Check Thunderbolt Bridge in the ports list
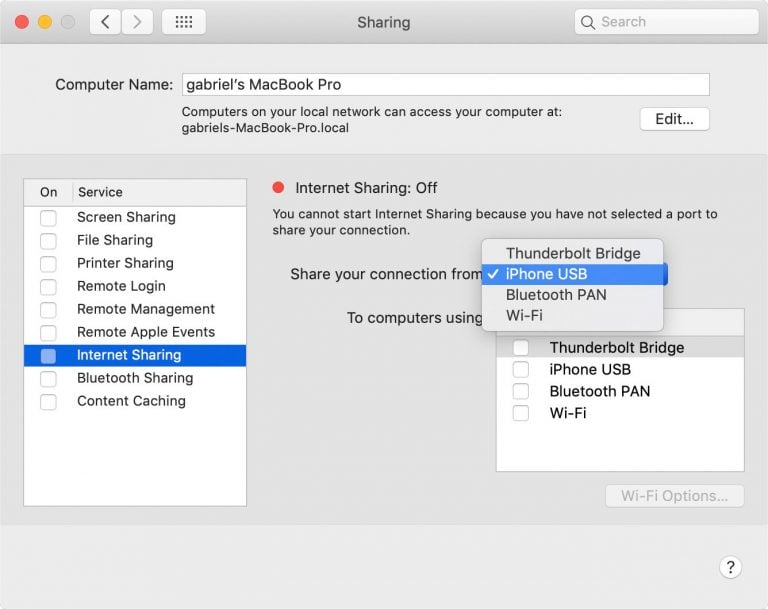Viewport: 768px width, 609px height. tap(521, 348)
